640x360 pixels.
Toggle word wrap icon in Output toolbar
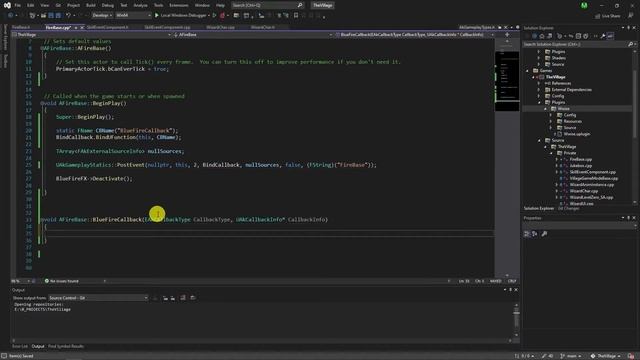tap(193, 298)
